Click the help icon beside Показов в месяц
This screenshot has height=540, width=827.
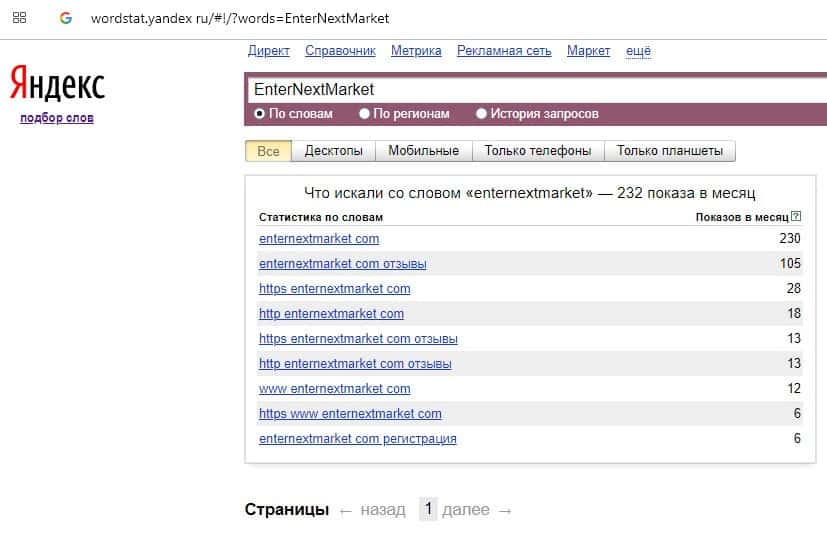796,217
